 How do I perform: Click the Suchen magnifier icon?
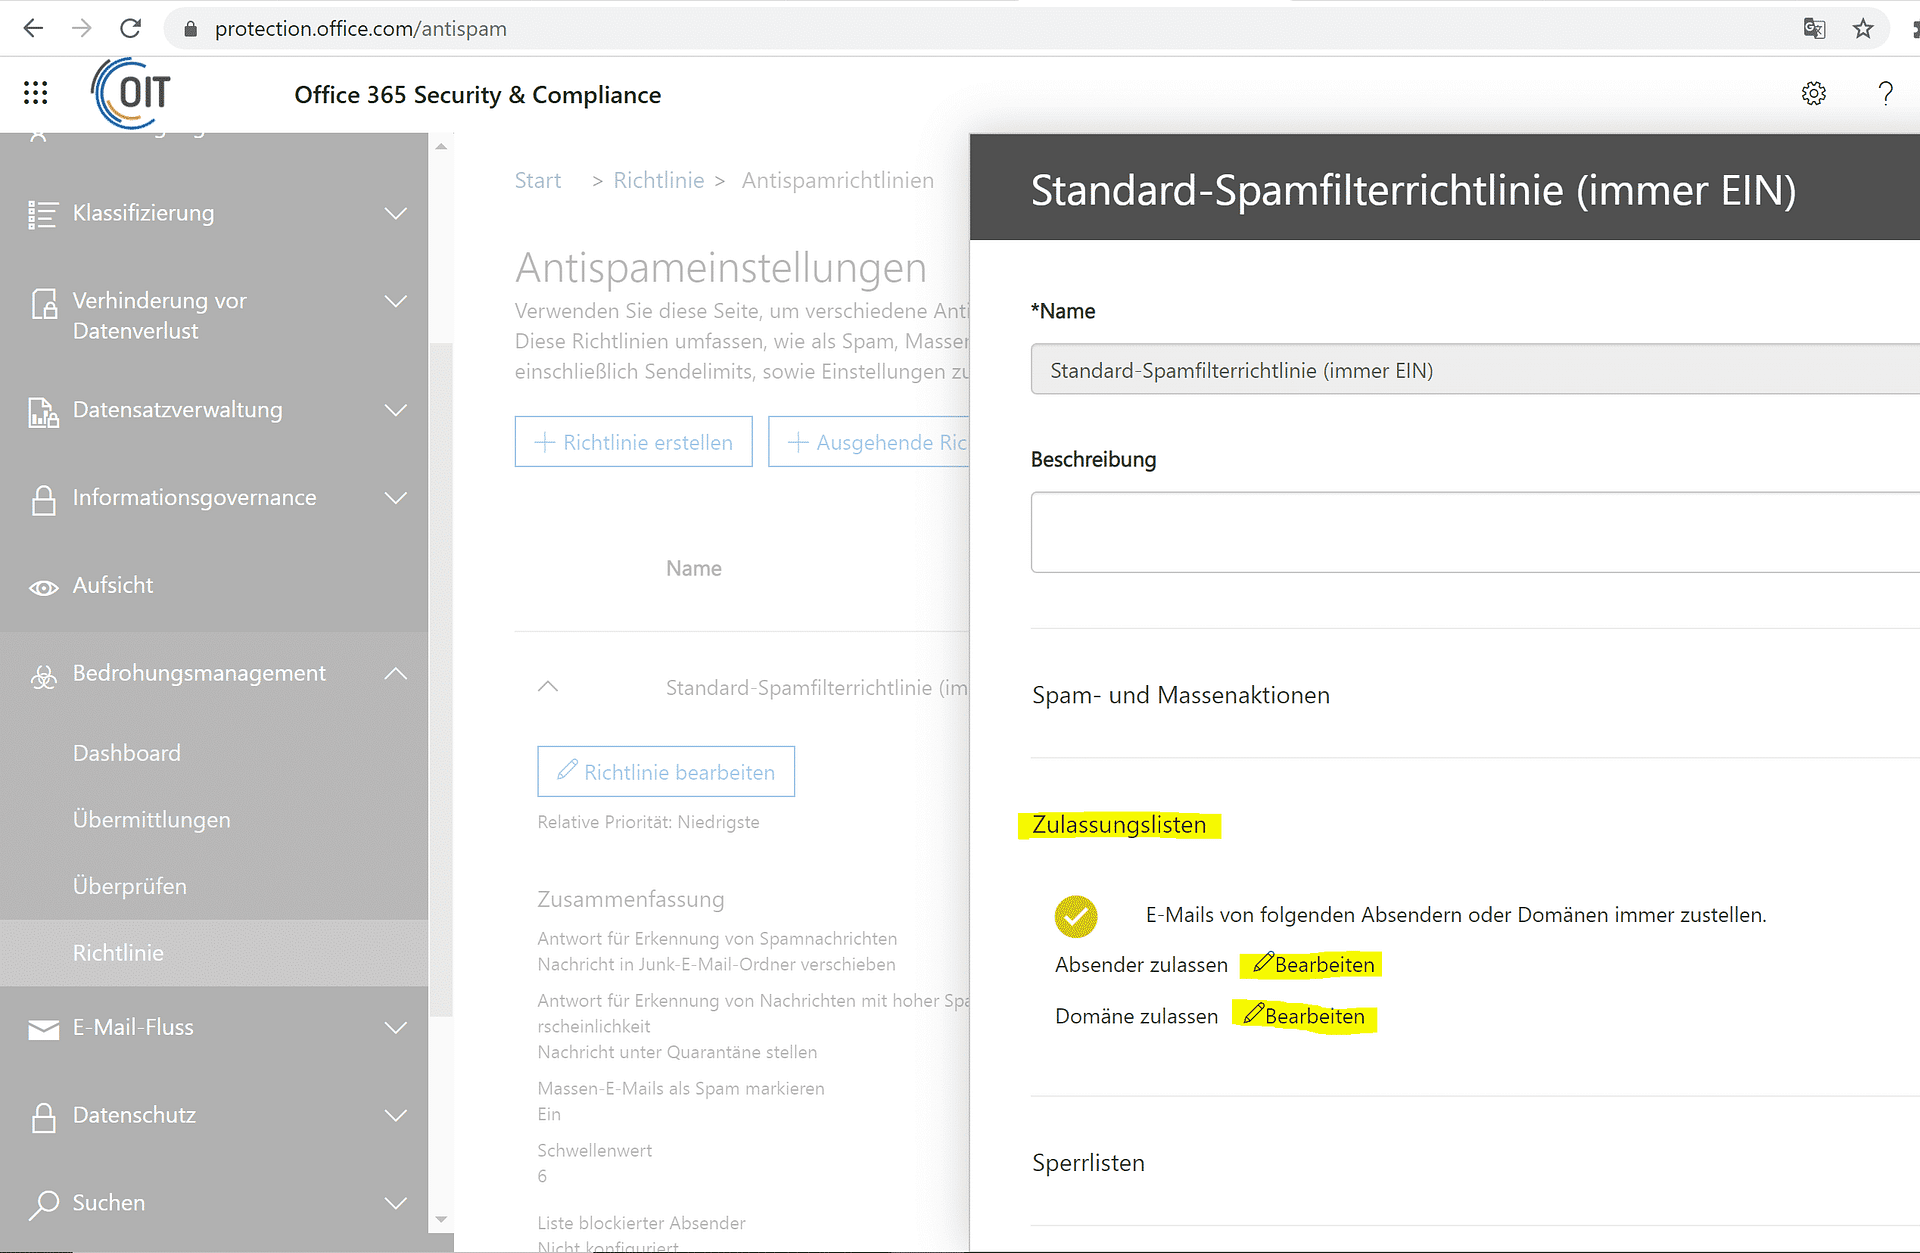click(x=43, y=1205)
